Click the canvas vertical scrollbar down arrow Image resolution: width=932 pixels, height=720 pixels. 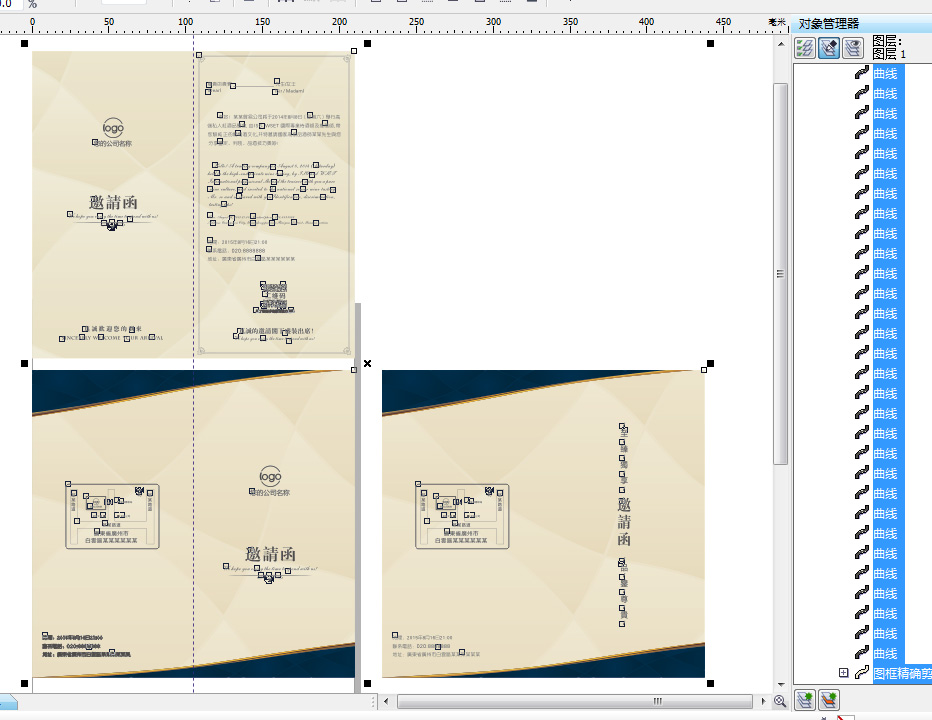(780, 685)
